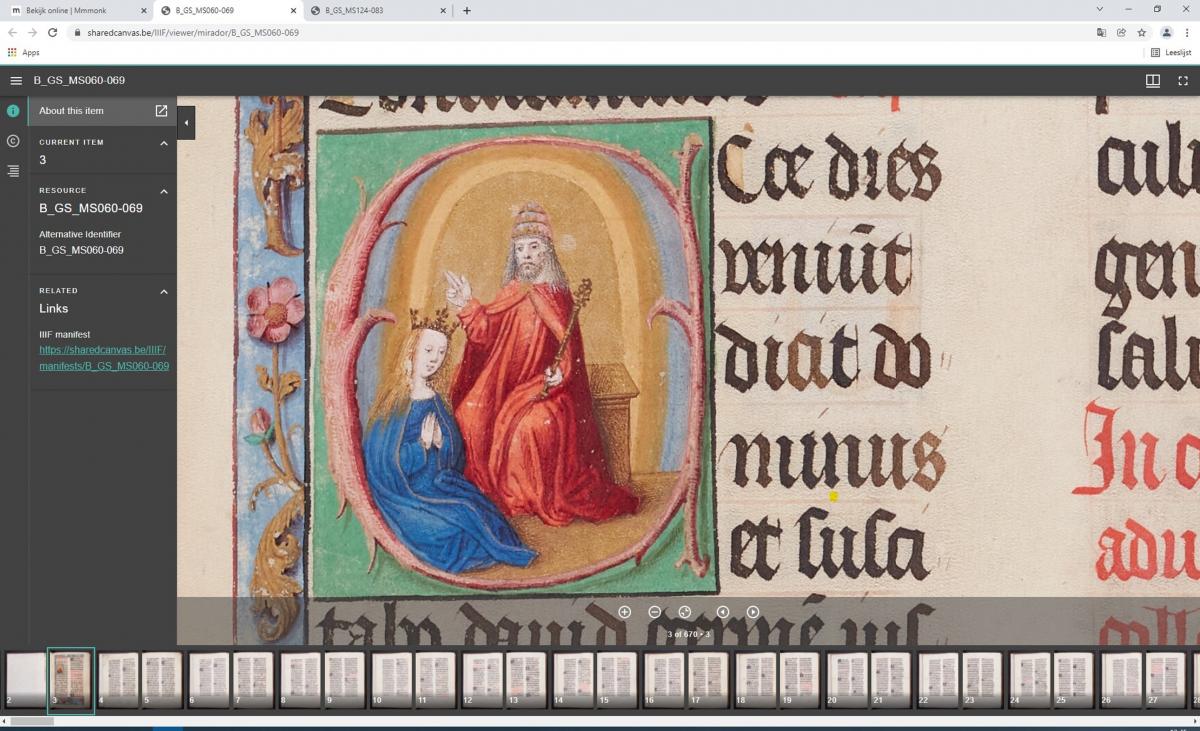Open a new browser tab
The height and width of the screenshot is (731, 1200).
[x=467, y=11]
